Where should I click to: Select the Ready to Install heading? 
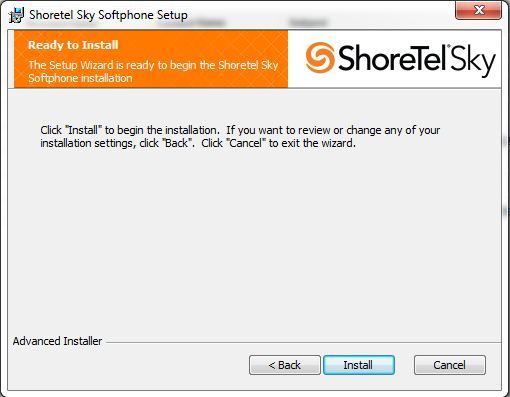point(73,45)
